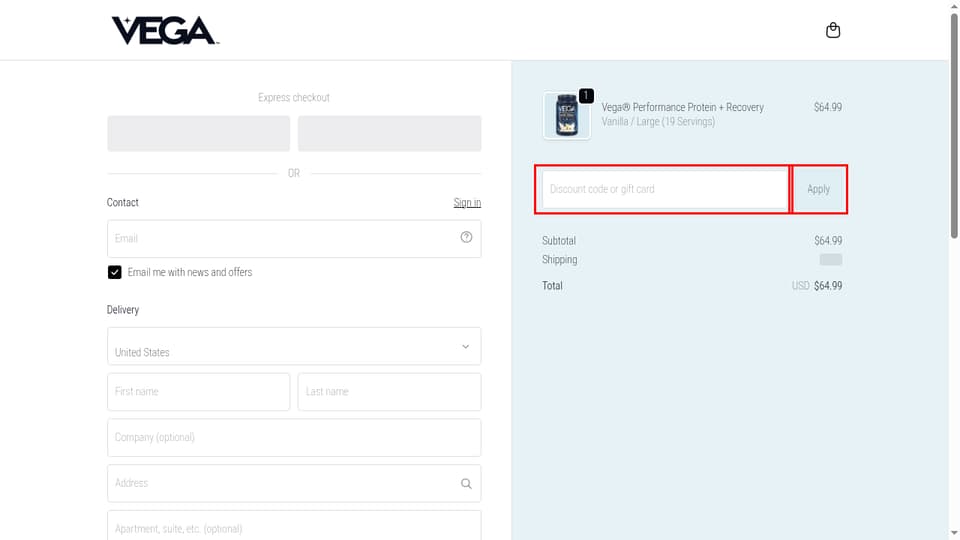Click the Shipping label
This screenshot has width=960, height=540.
[559, 260]
